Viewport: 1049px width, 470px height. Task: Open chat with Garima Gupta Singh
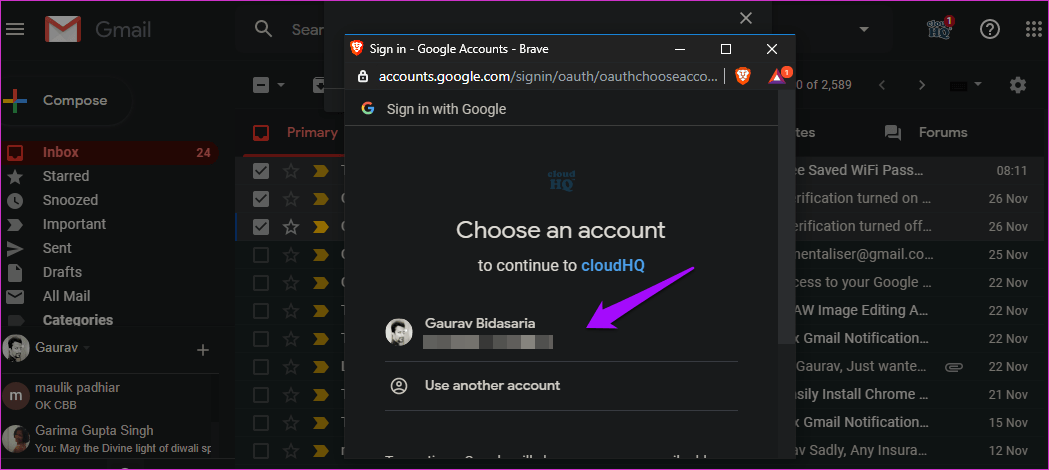coord(107,439)
